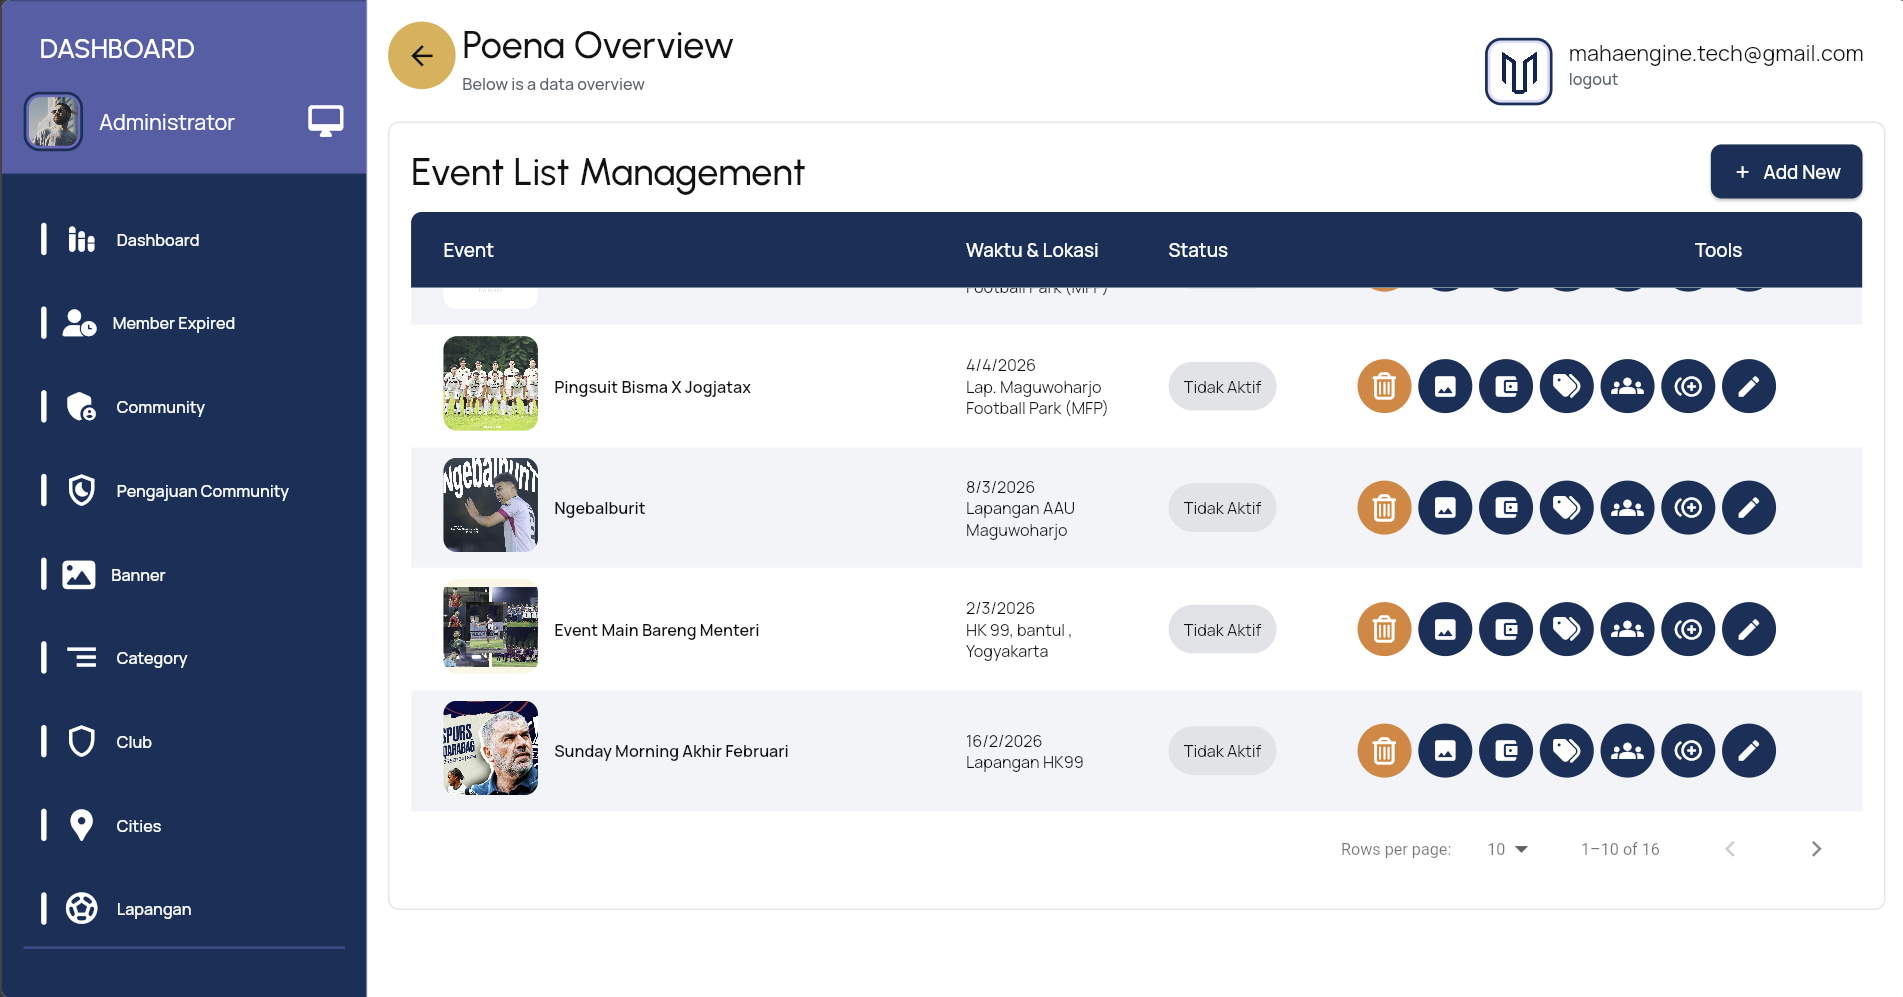Click the Administrator profile avatar
This screenshot has height=997, width=1903.
pos(53,122)
